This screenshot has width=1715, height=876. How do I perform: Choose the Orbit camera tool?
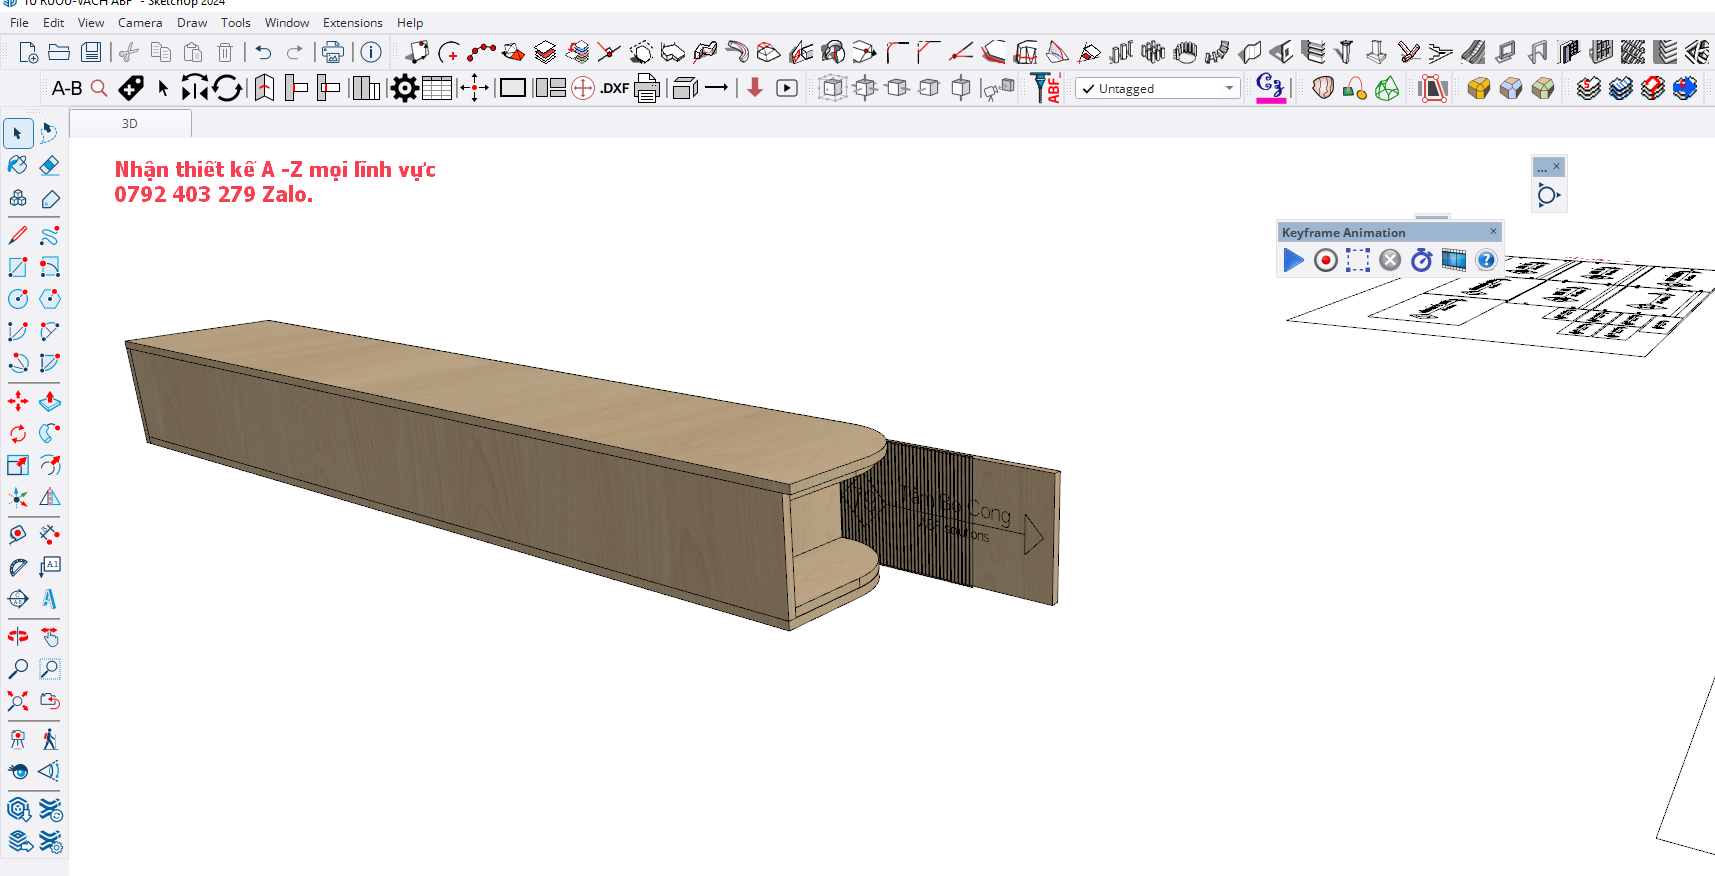point(18,637)
